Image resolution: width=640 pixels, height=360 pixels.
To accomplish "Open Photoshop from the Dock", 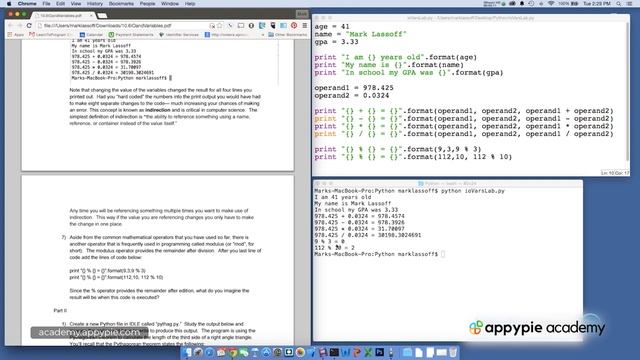I will (x=380, y=352).
